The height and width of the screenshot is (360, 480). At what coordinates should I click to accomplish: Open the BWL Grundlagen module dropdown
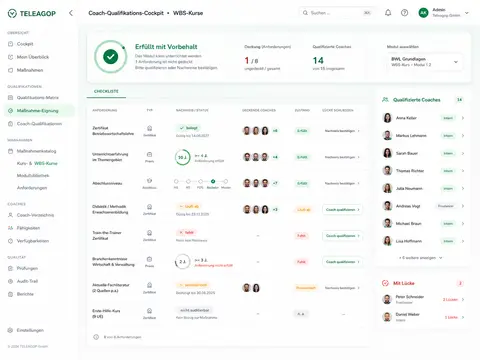(424, 62)
